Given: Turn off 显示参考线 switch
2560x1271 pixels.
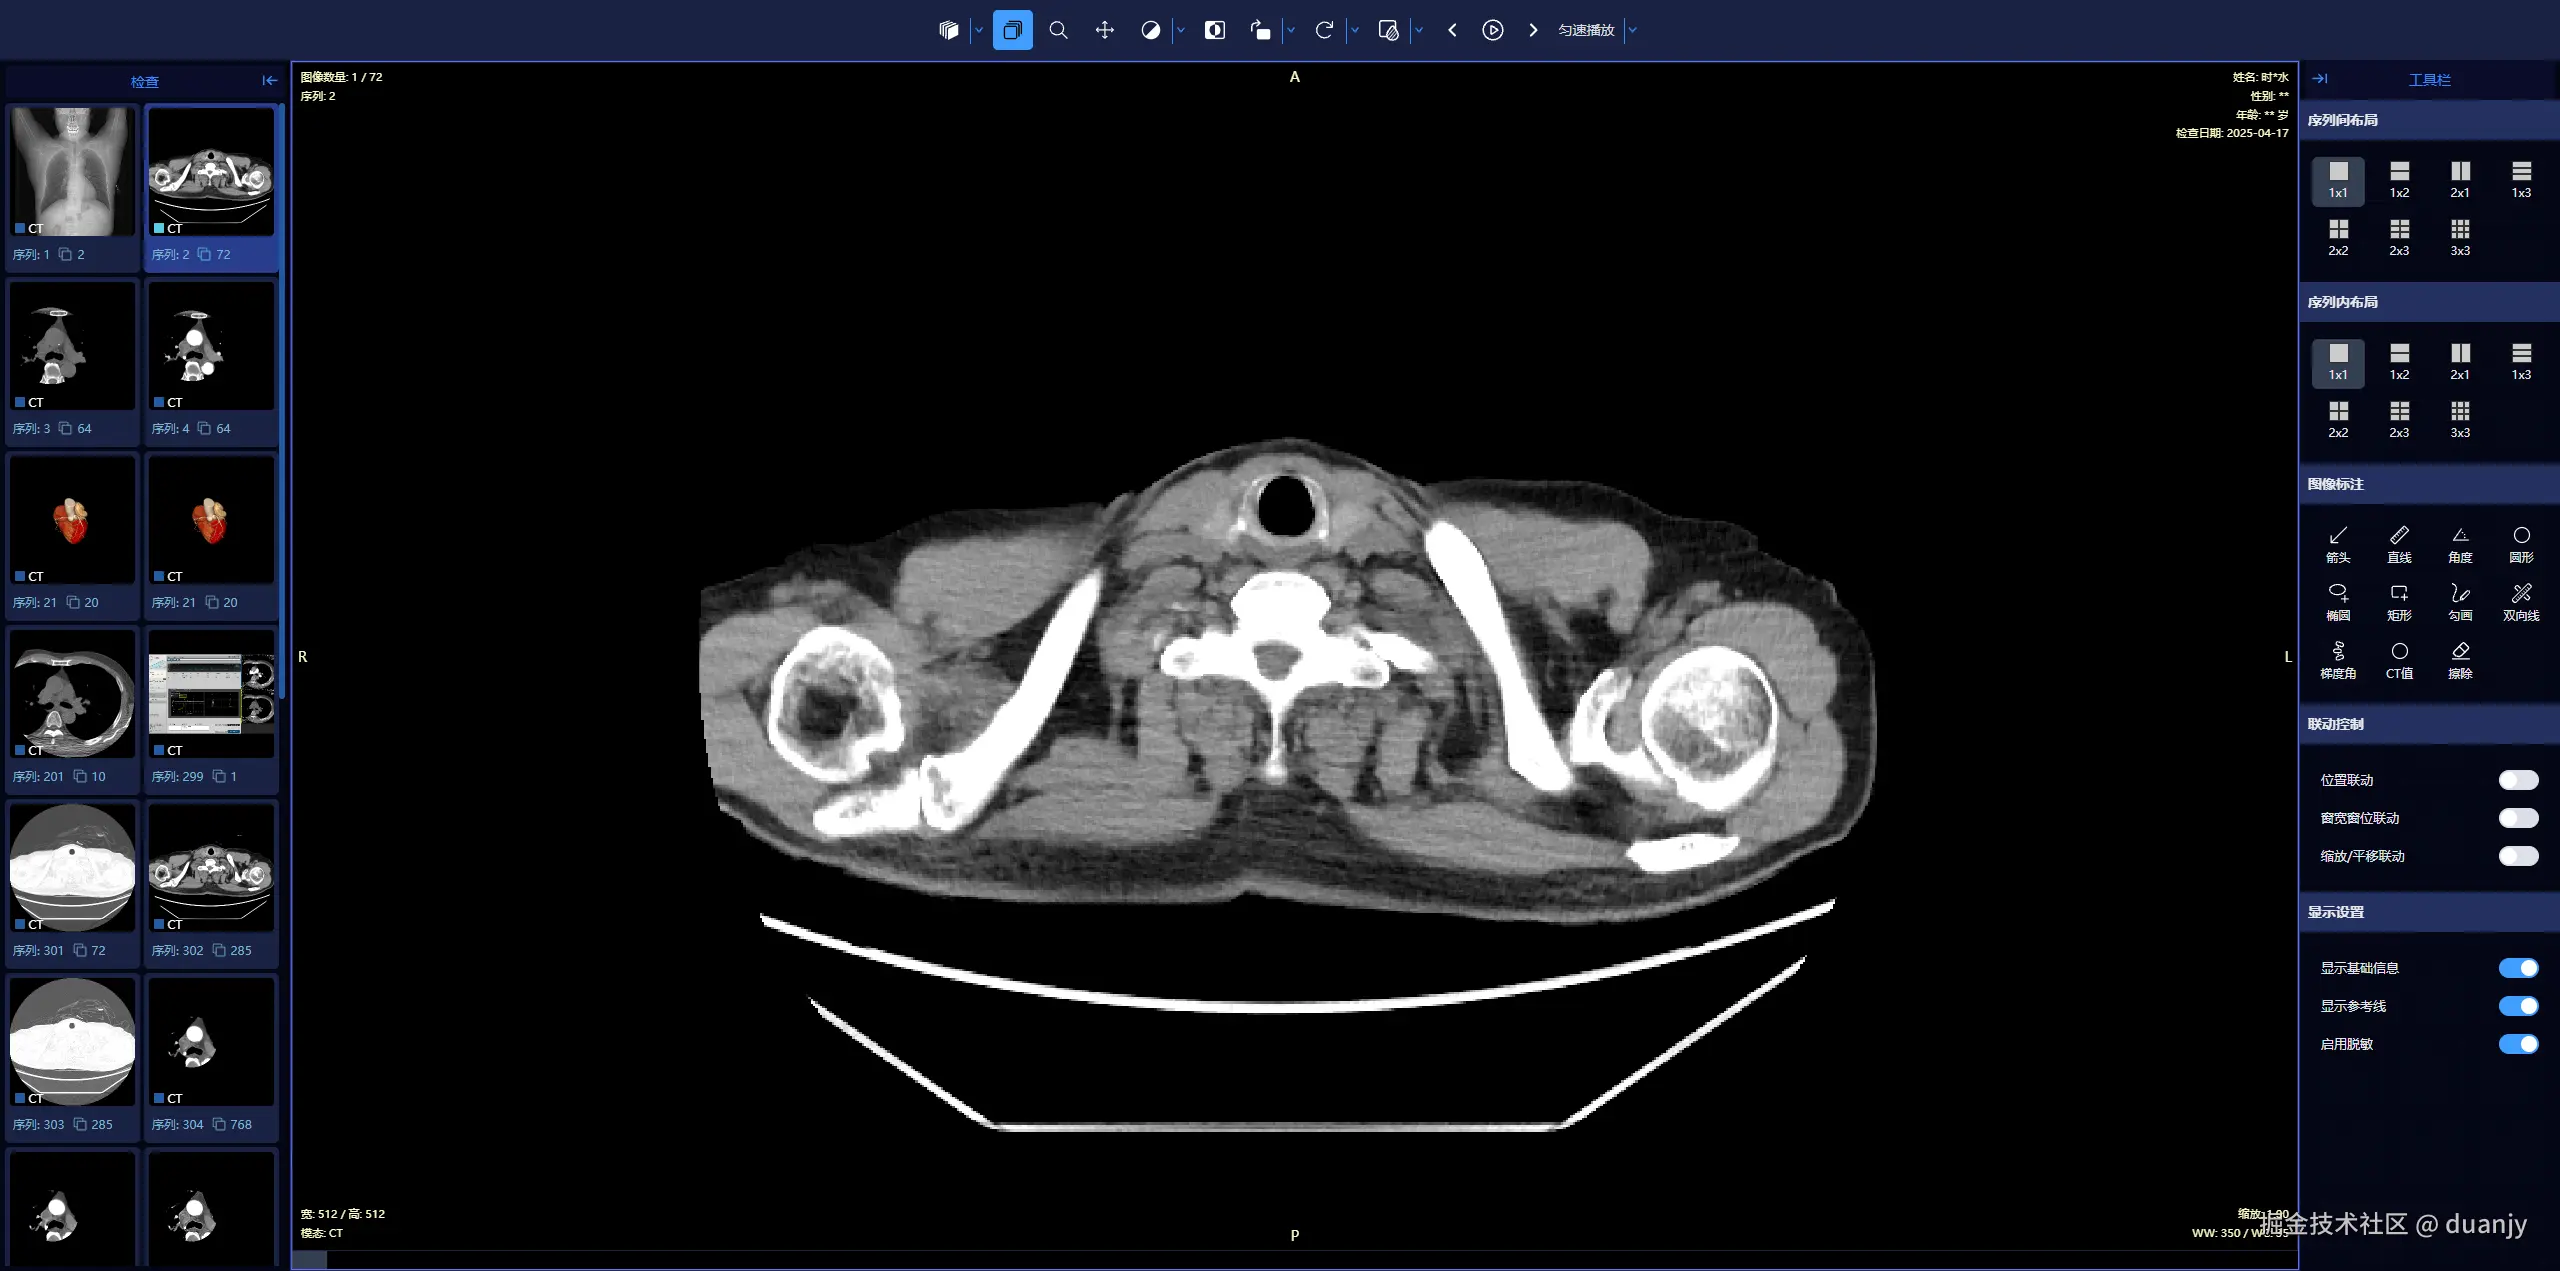Looking at the screenshot, I should [2517, 1006].
